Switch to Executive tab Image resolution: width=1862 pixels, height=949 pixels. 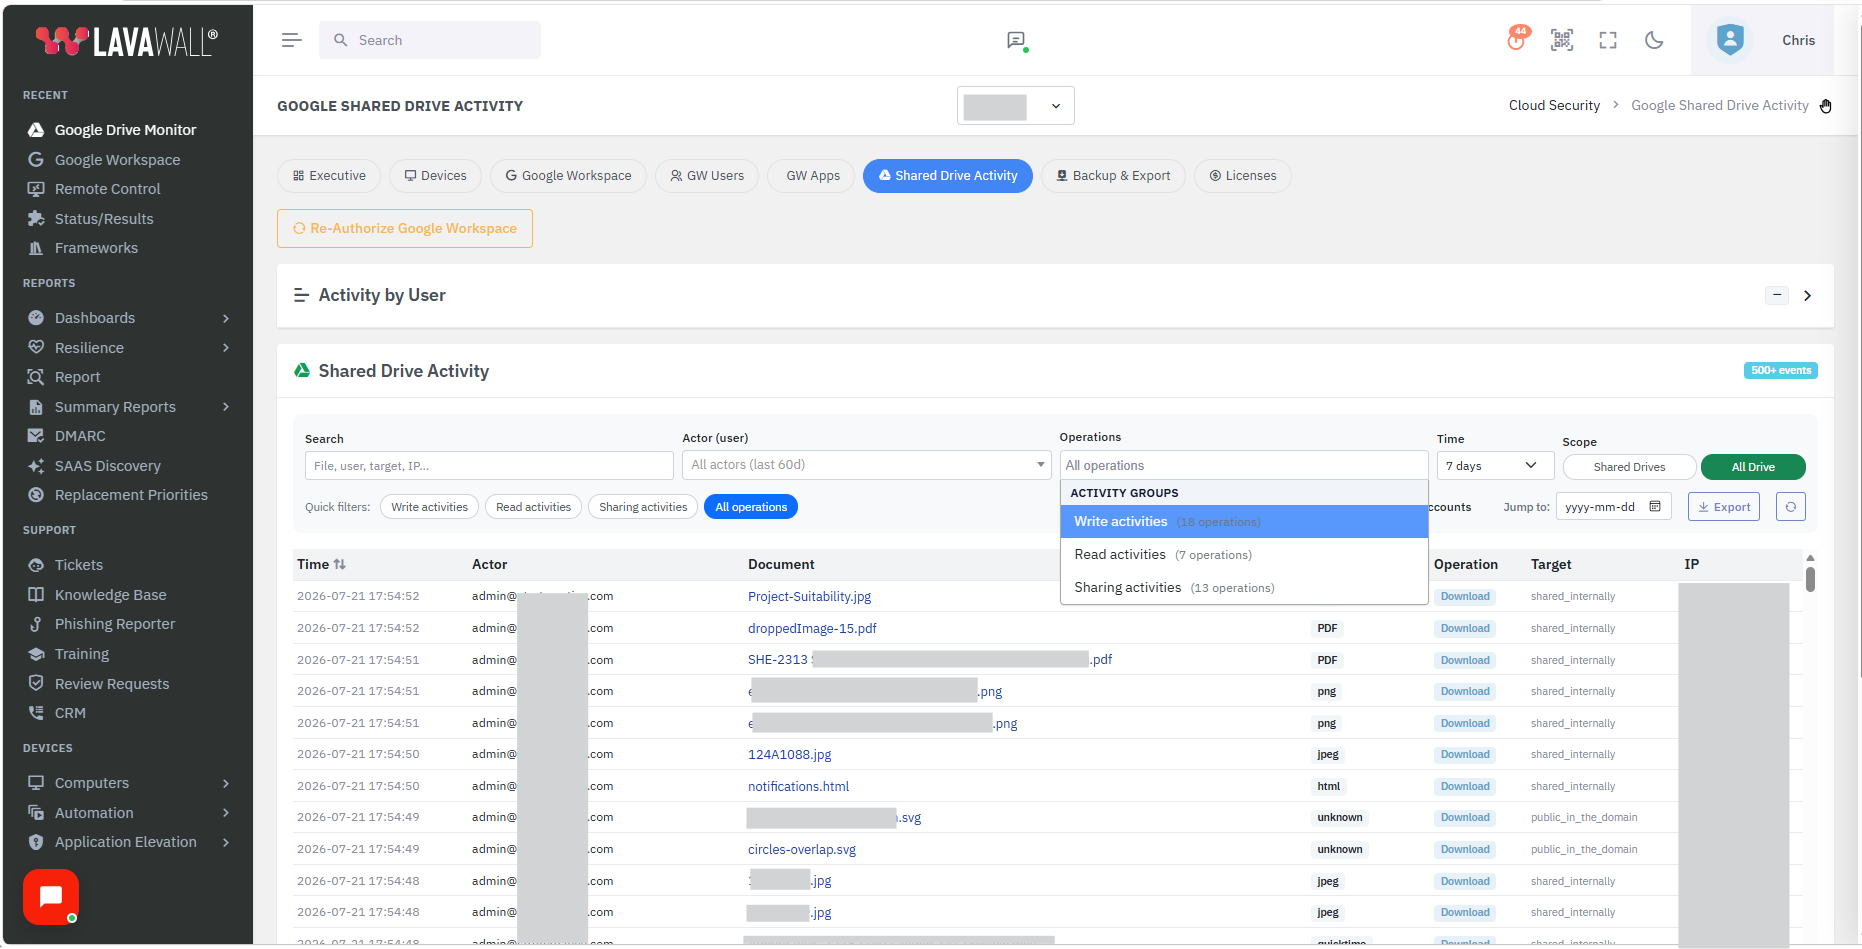329,176
